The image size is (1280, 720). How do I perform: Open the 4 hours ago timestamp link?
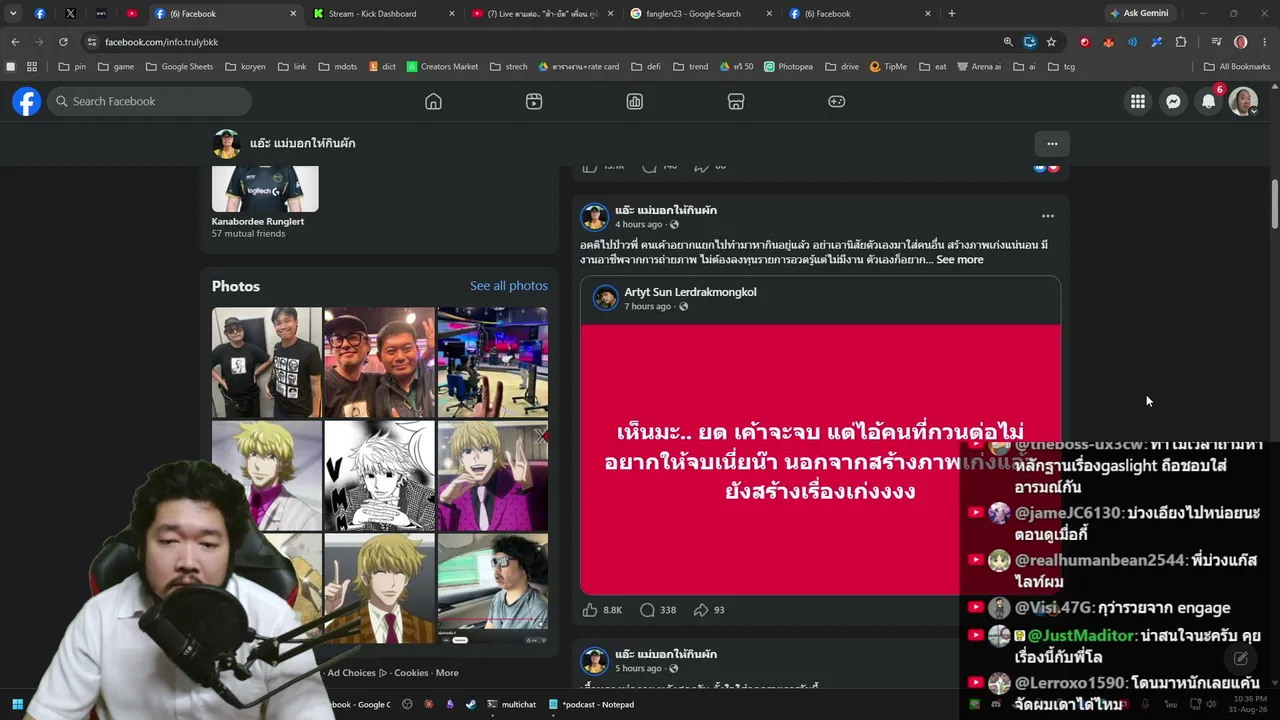tap(639, 224)
